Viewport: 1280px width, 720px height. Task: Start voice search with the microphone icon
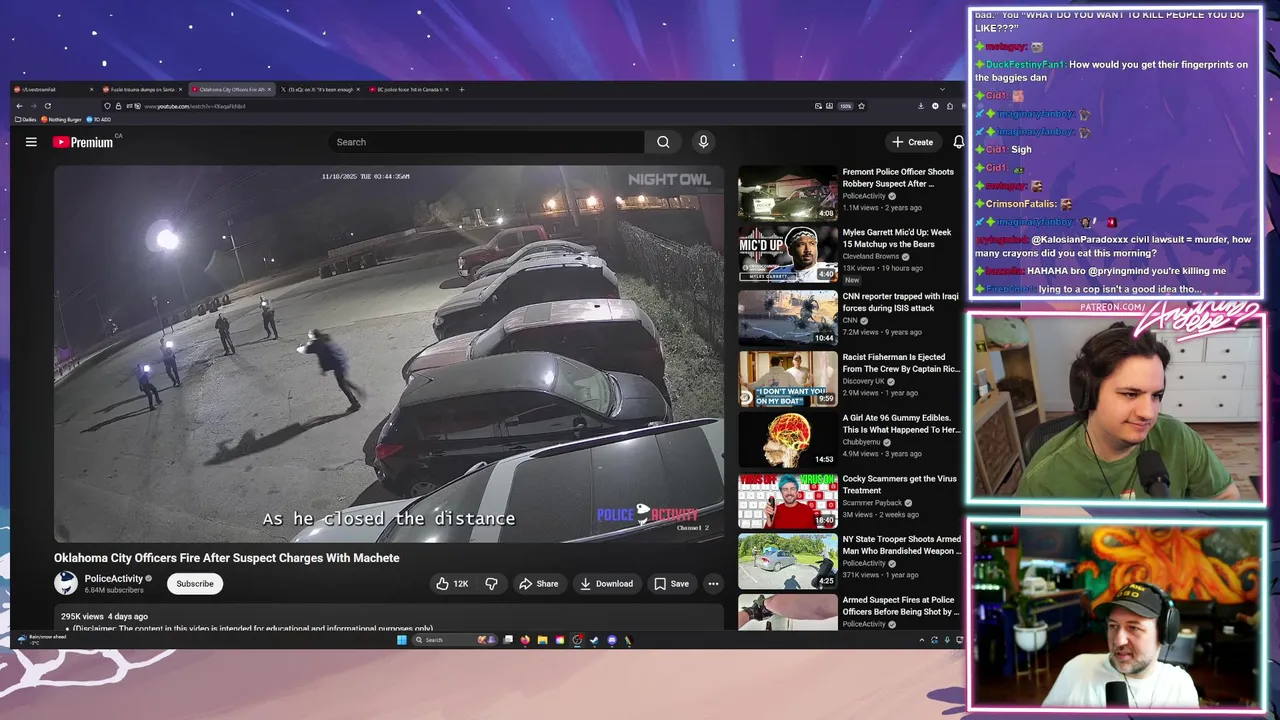pyautogui.click(x=703, y=142)
